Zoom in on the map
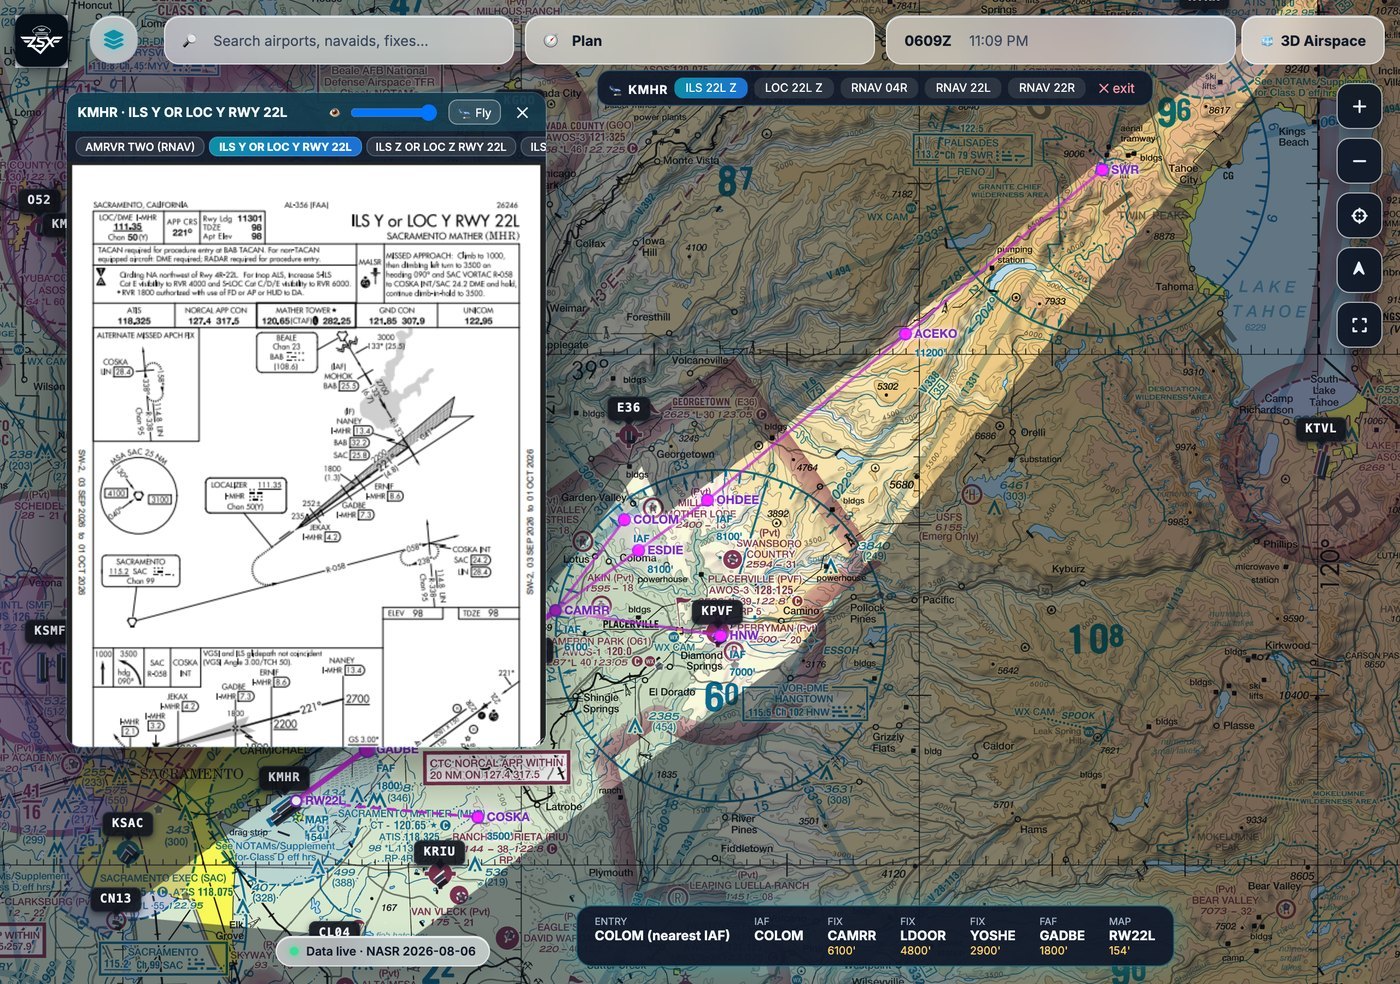Image resolution: width=1400 pixels, height=984 pixels. tap(1359, 106)
